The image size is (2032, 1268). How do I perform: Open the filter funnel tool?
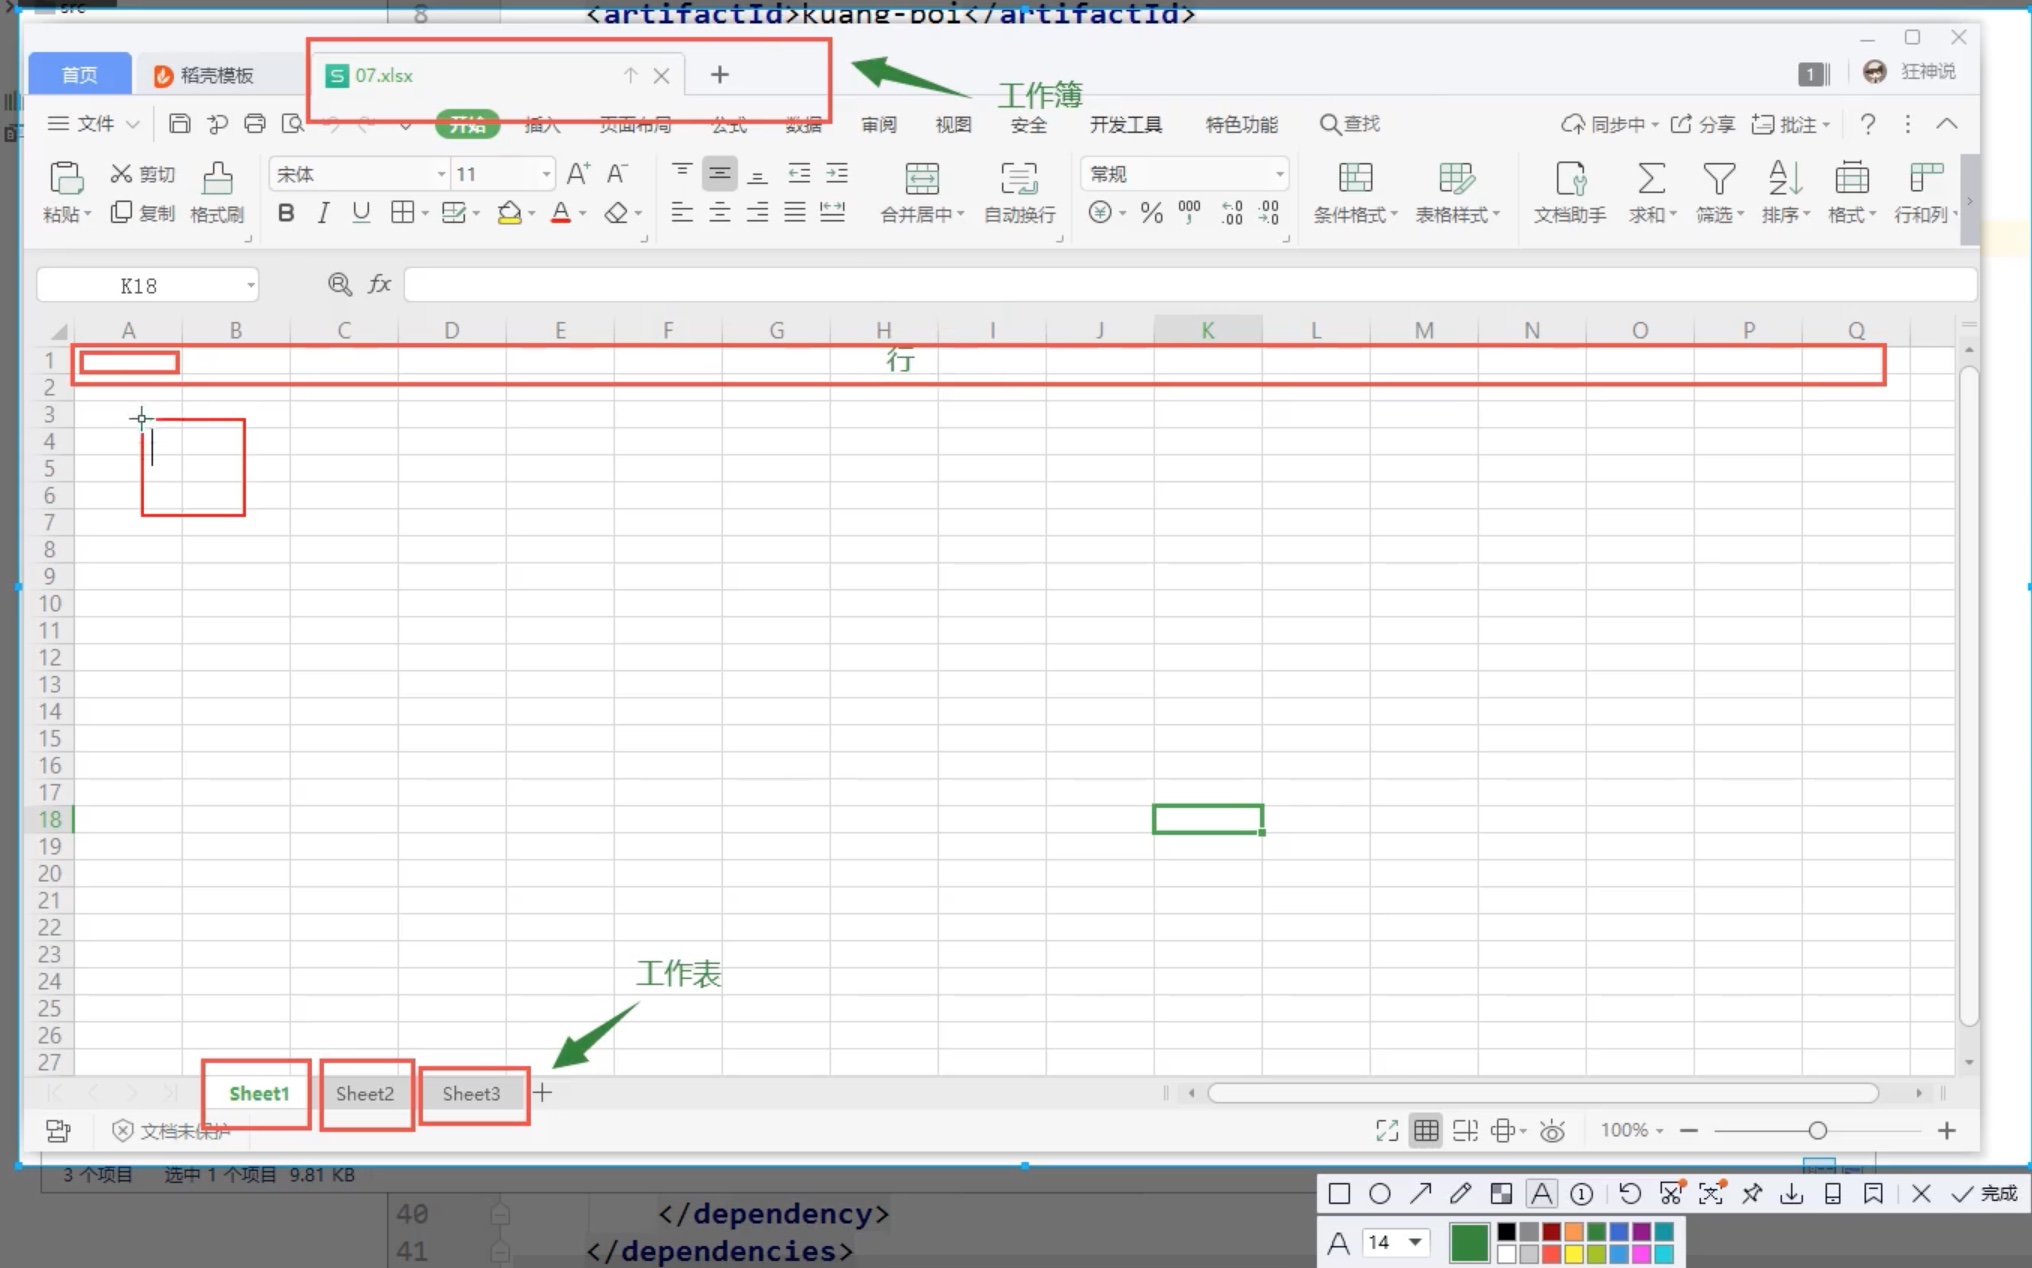tap(1718, 180)
